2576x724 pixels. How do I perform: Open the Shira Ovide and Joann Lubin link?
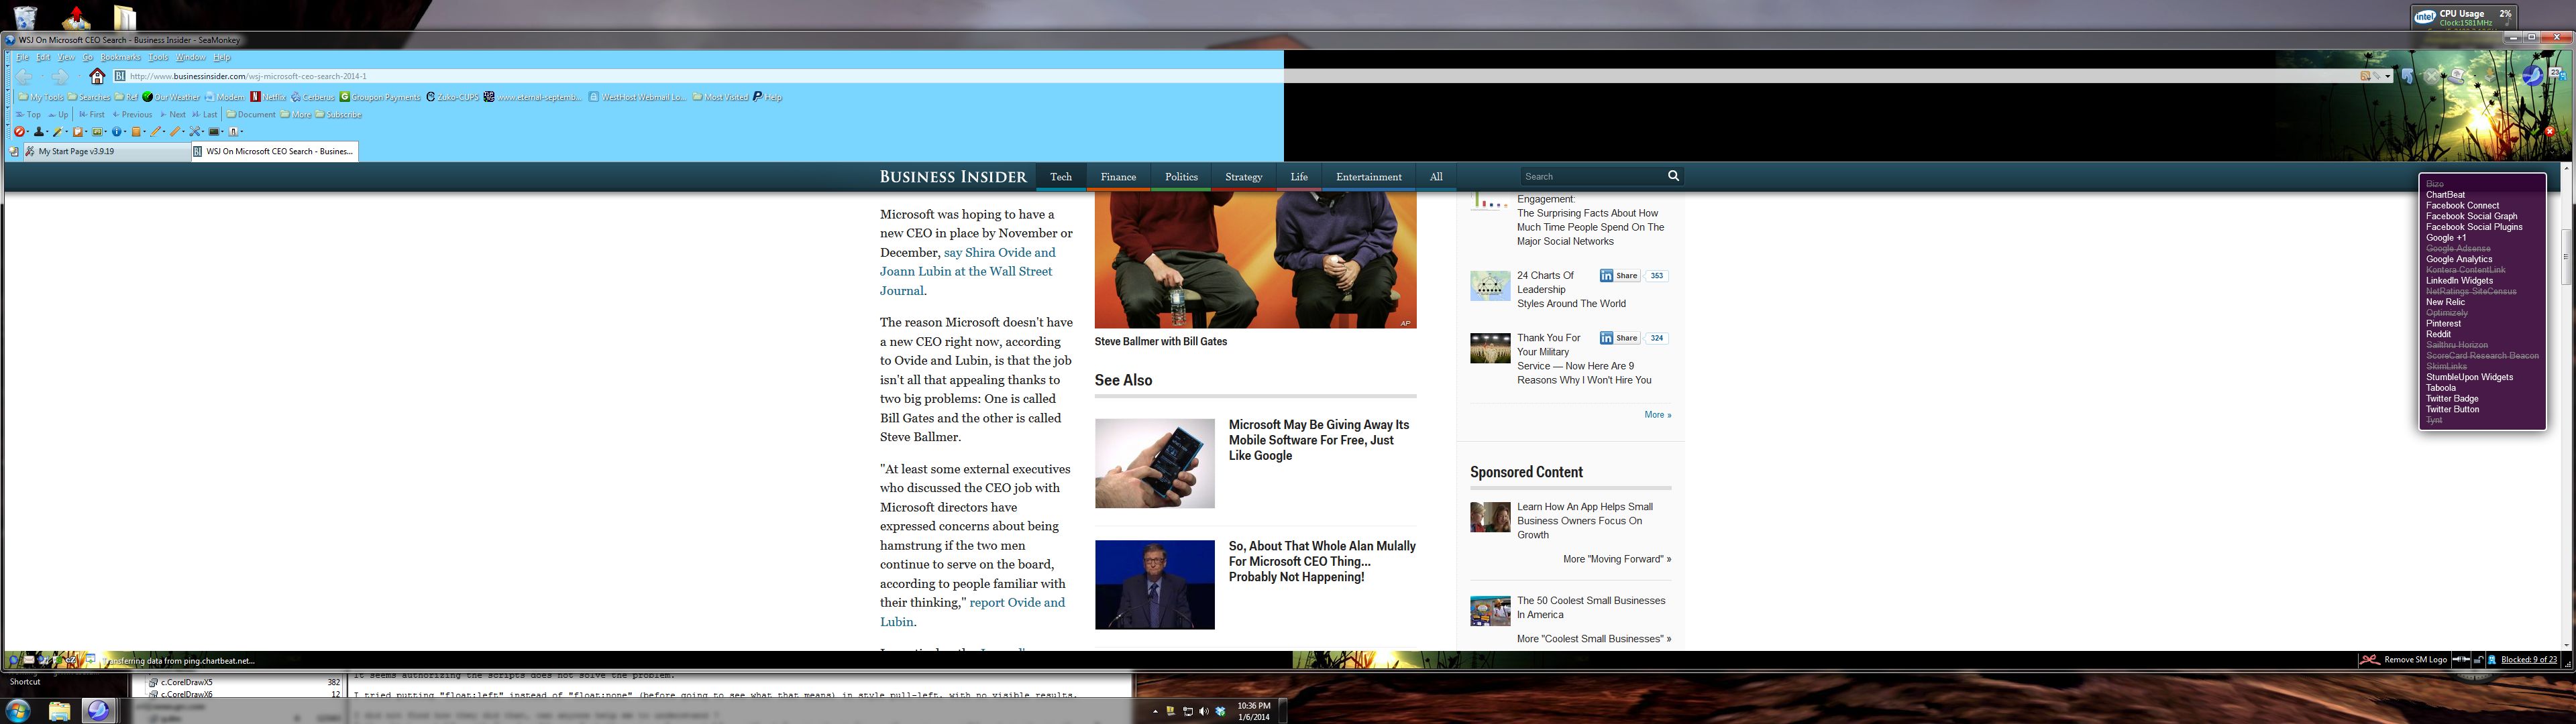(x=967, y=271)
